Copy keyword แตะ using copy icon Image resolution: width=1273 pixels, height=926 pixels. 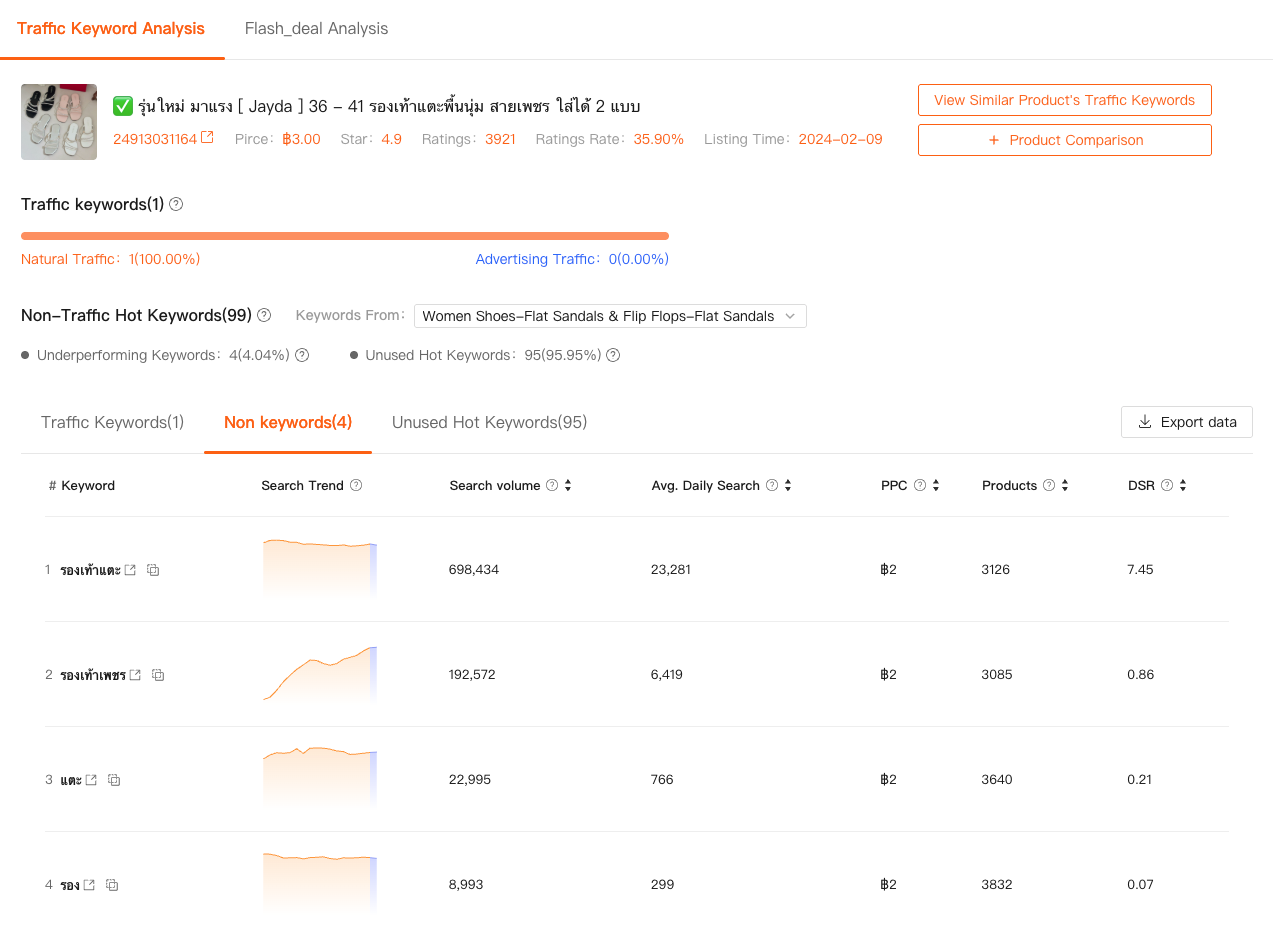114,780
